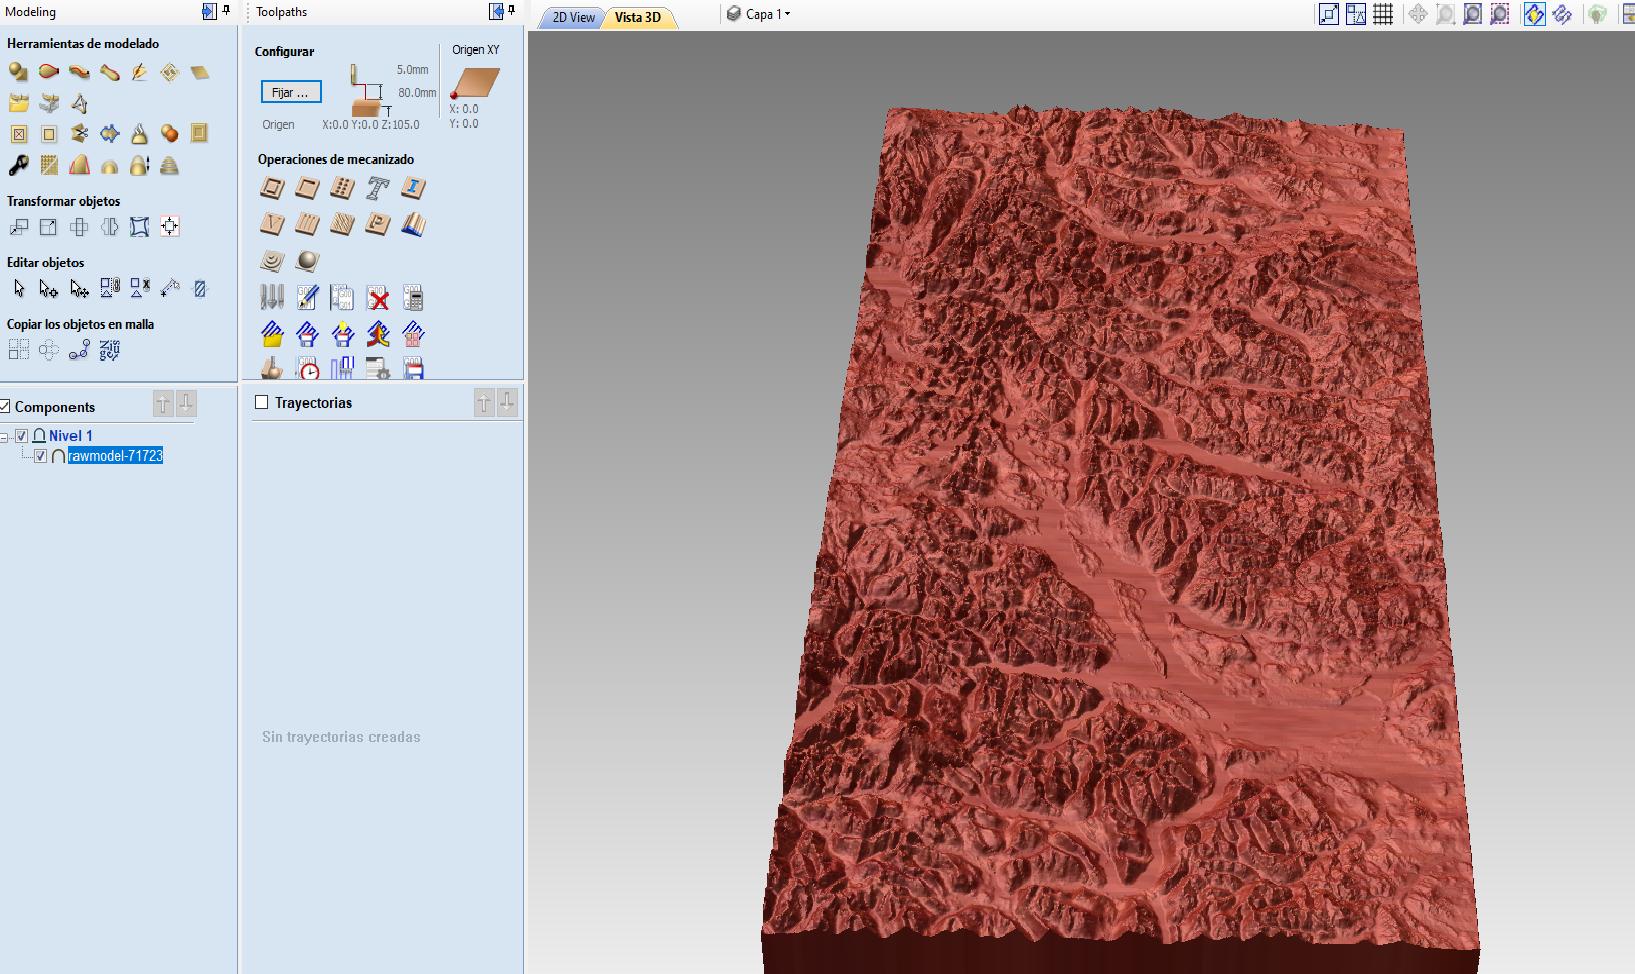Open the Profile toolpath operation
Image resolution: width=1635 pixels, height=974 pixels.
[x=272, y=188]
